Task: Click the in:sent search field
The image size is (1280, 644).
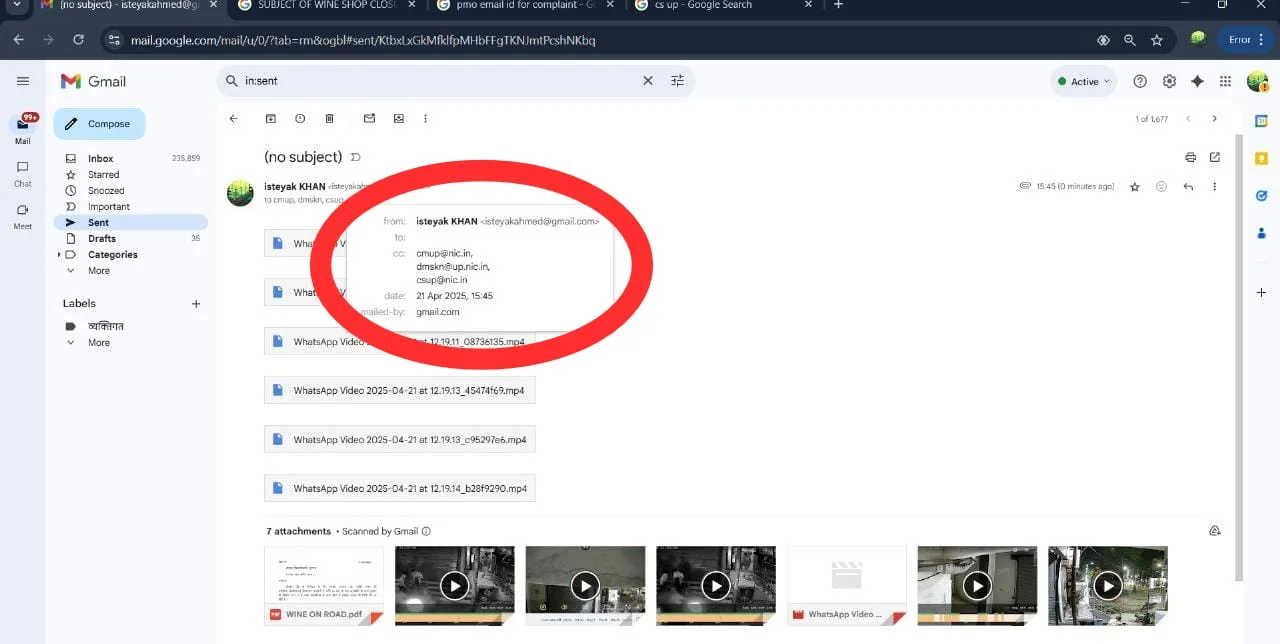Action: tap(440, 81)
